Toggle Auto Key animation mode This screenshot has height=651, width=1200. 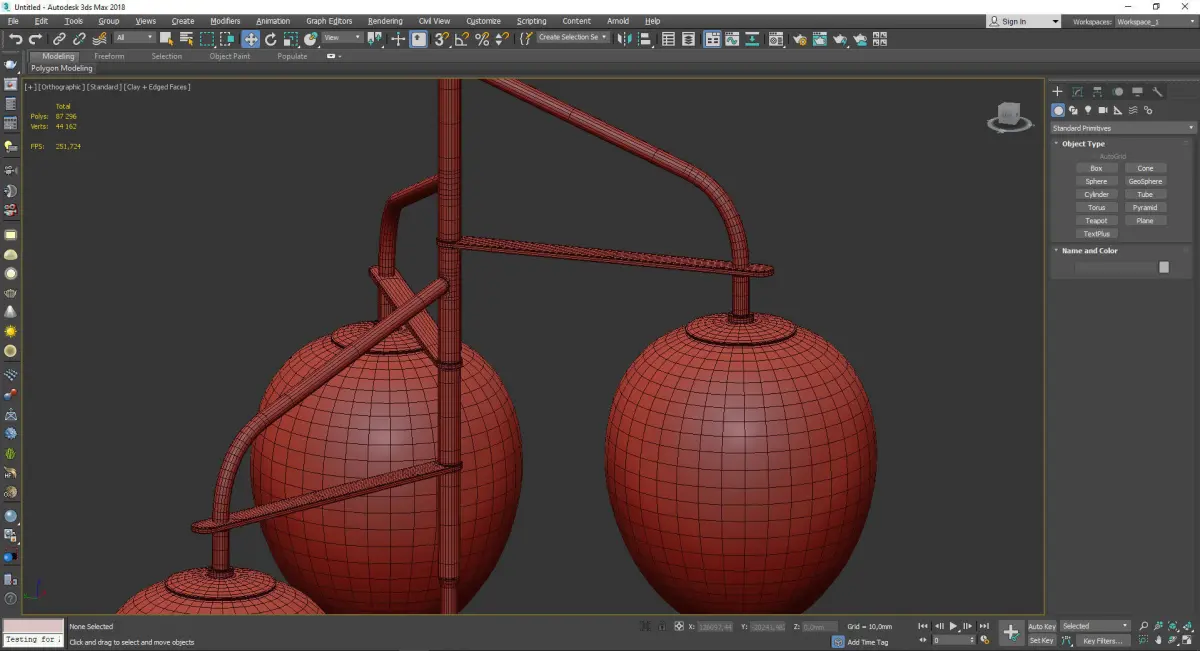1042,626
